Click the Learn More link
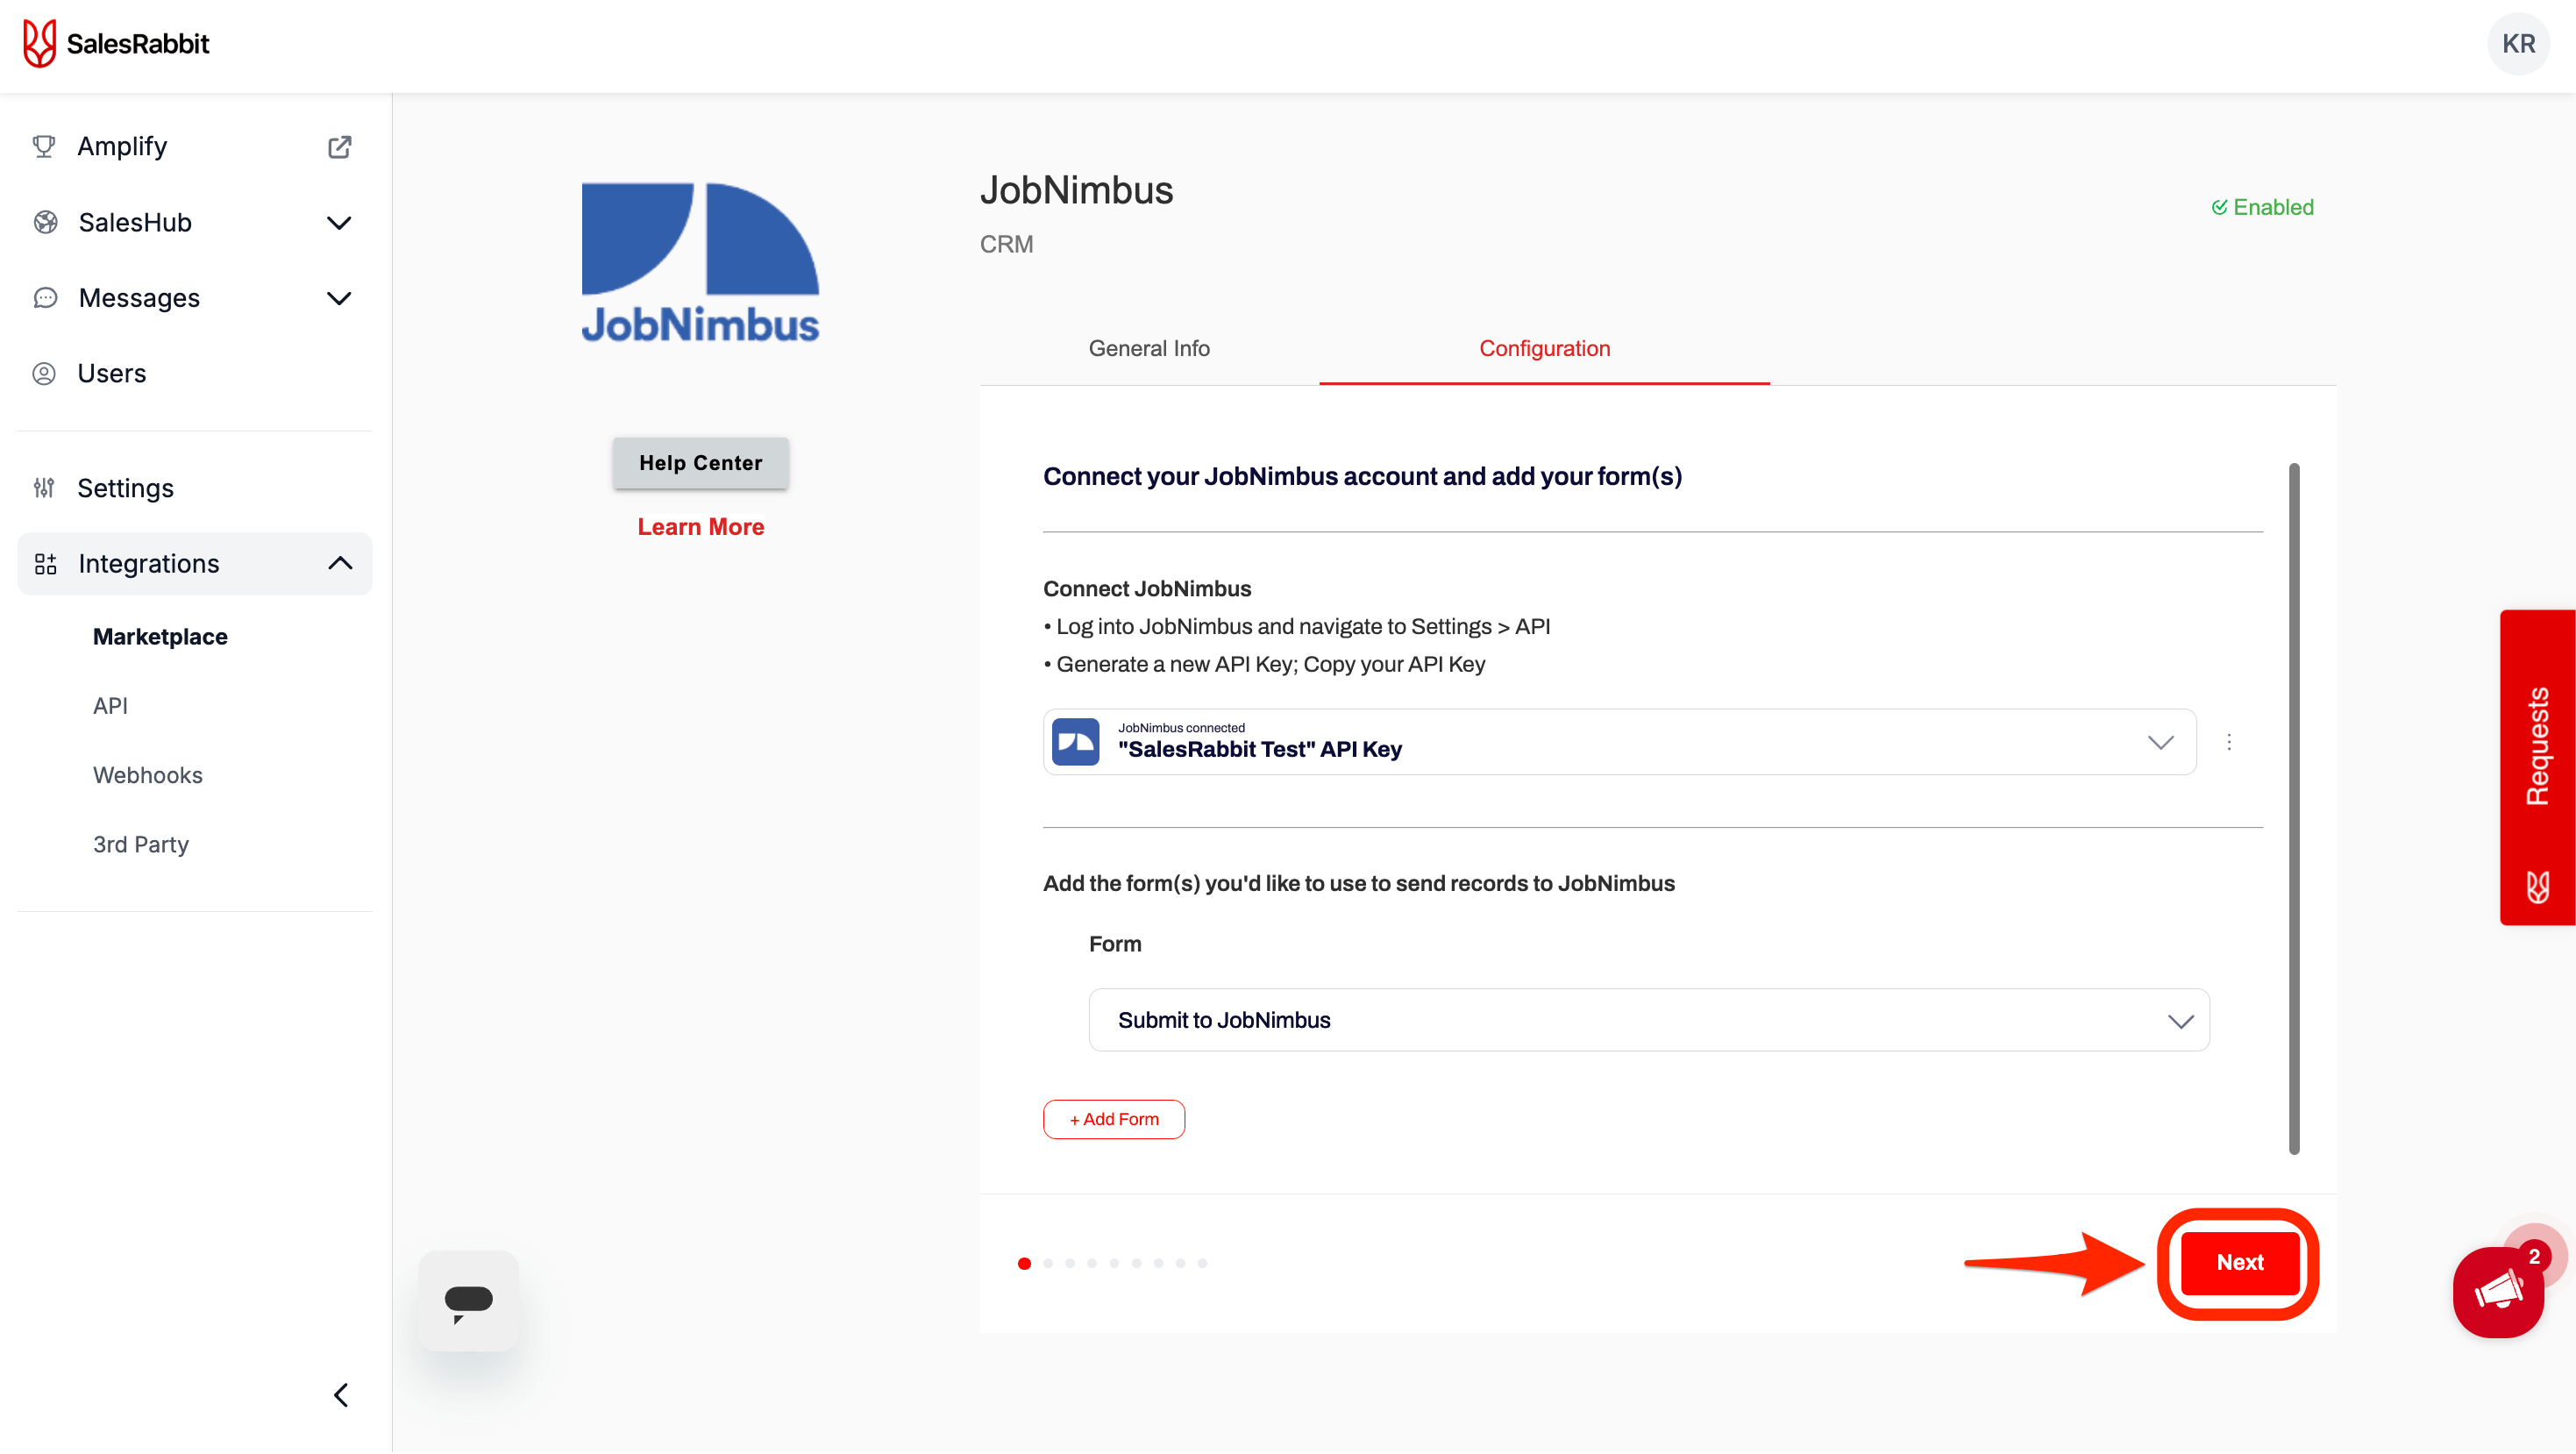This screenshot has height=1454, width=2576. [700, 527]
